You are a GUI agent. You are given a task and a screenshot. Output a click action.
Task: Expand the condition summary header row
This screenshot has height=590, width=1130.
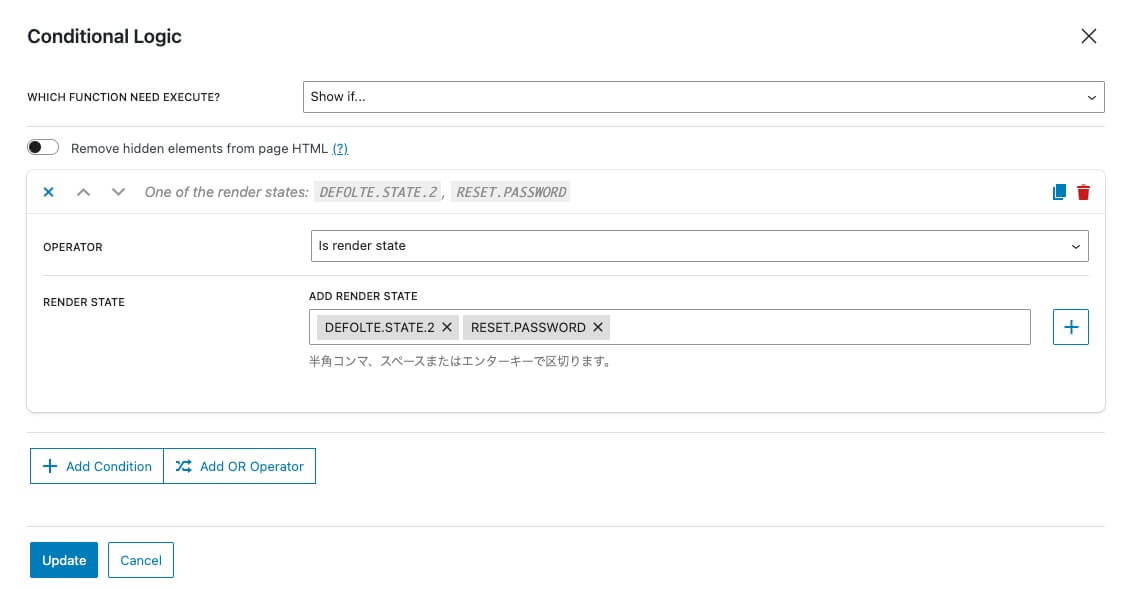pyautogui.click(x=700, y=192)
